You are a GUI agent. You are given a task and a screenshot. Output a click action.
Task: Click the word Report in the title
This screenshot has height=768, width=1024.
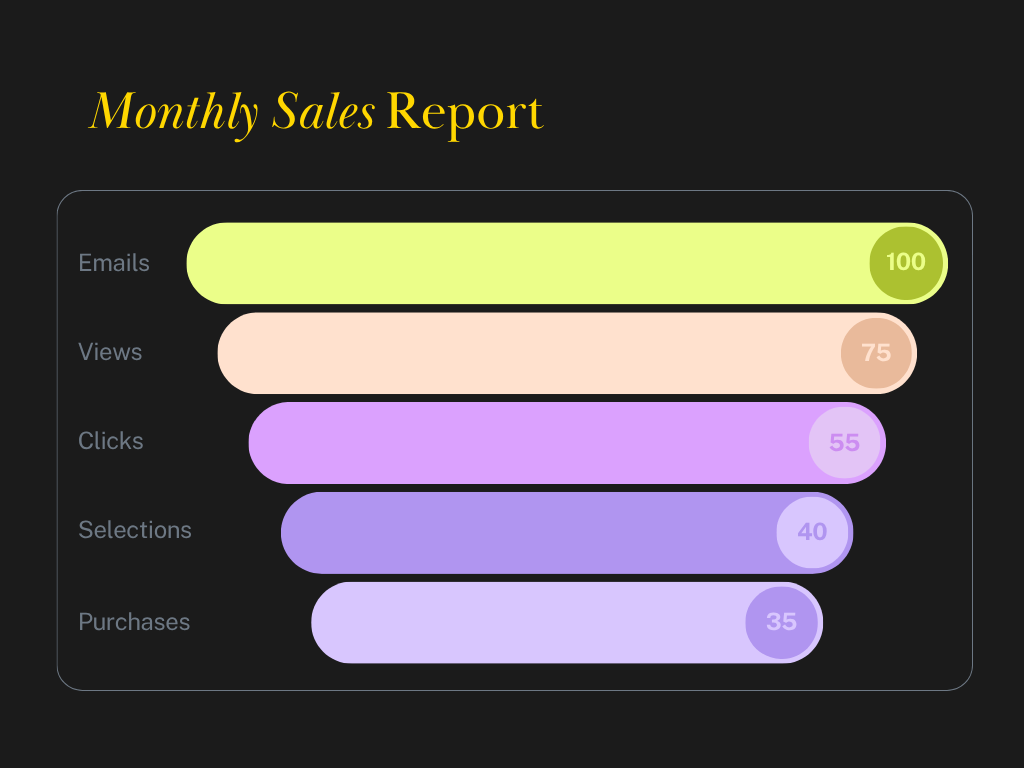[464, 112]
